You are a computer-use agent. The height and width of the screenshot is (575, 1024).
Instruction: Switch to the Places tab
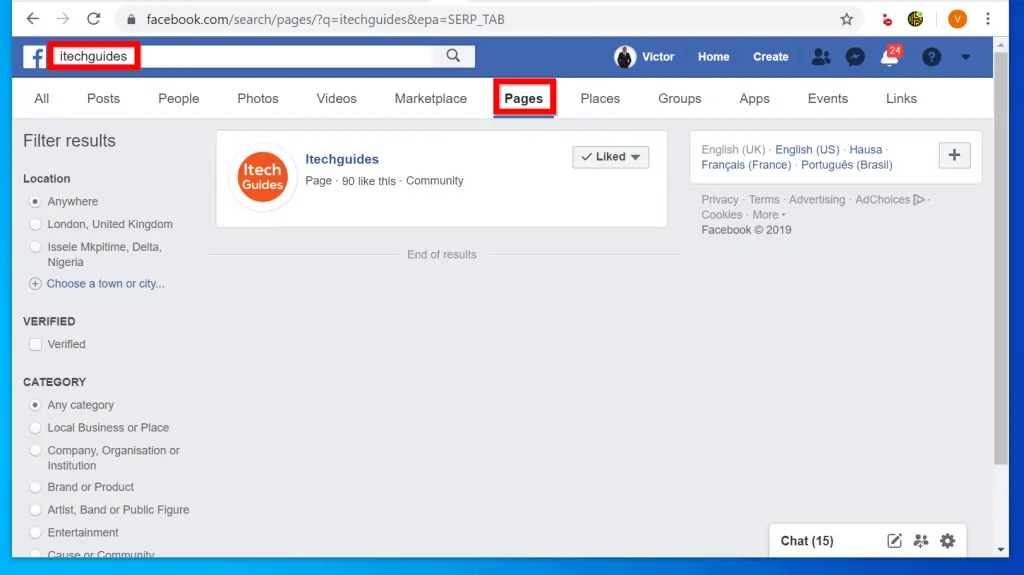pyautogui.click(x=600, y=99)
